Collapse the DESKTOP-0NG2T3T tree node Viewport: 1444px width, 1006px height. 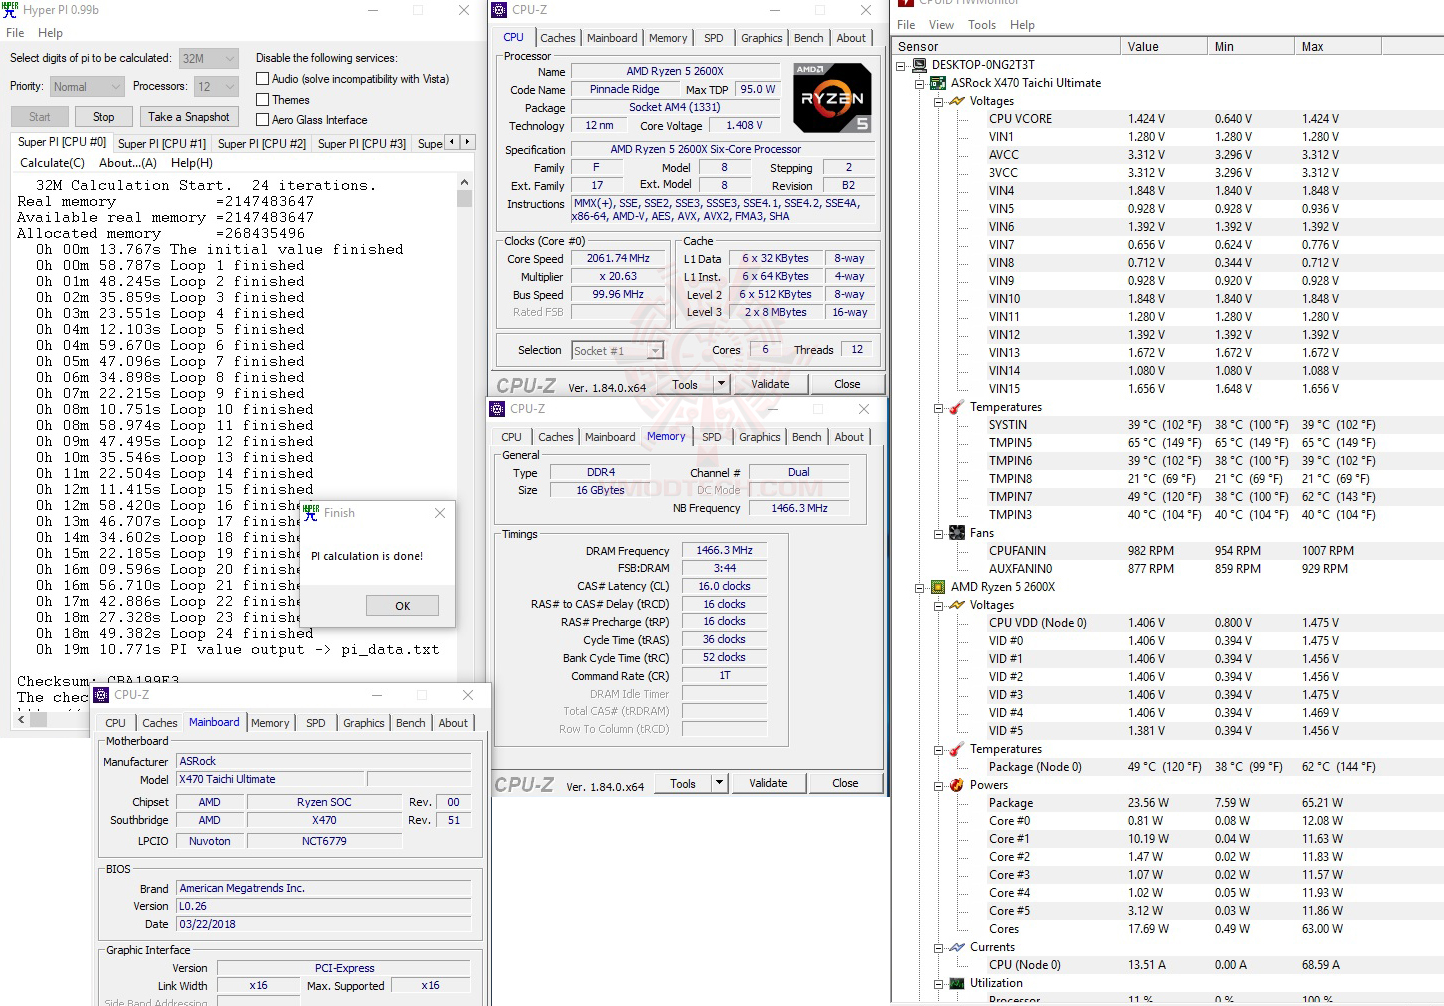(901, 66)
